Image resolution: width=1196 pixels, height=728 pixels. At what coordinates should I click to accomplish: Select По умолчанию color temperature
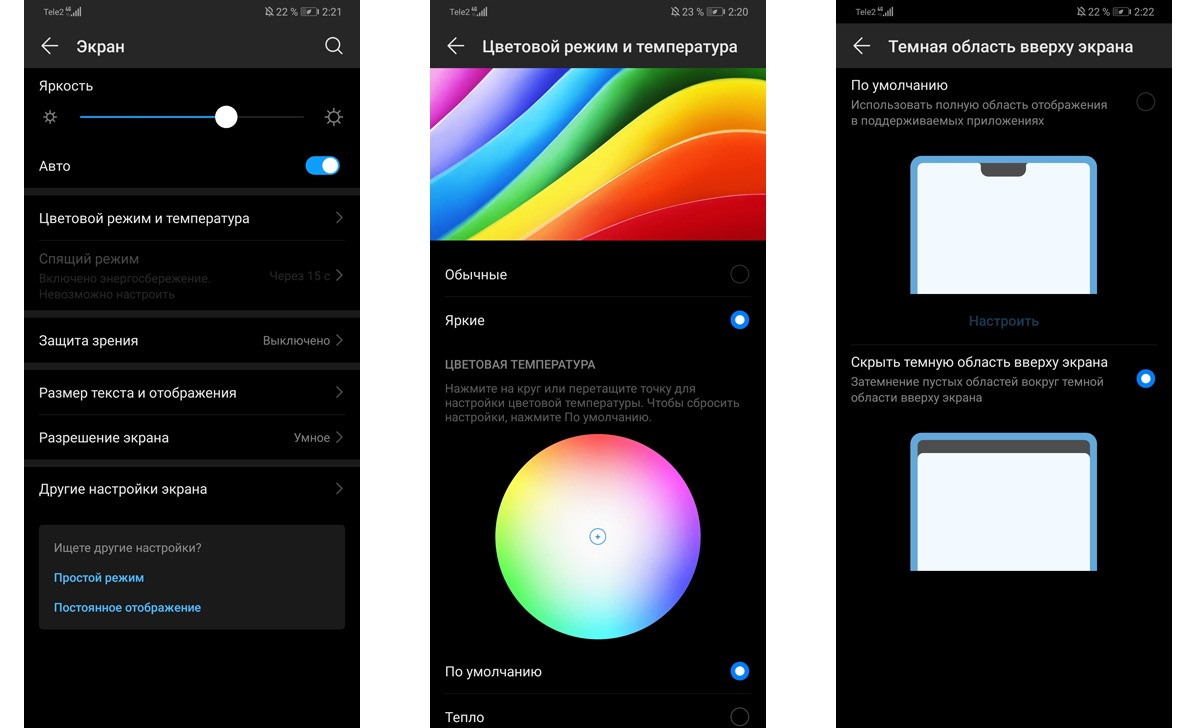tap(739, 671)
